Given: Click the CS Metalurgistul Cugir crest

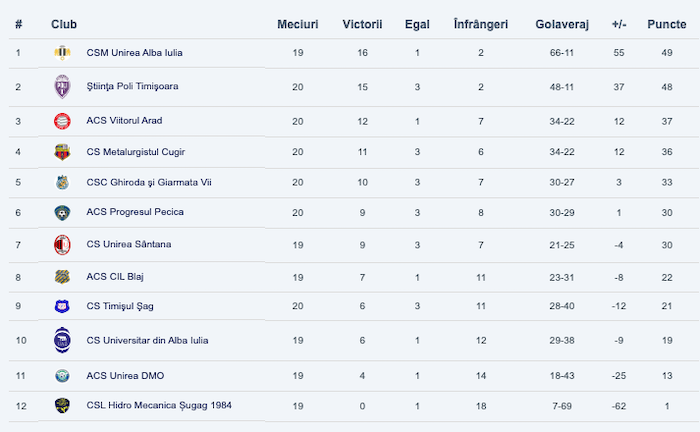Looking at the screenshot, I should click(x=62, y=152).
